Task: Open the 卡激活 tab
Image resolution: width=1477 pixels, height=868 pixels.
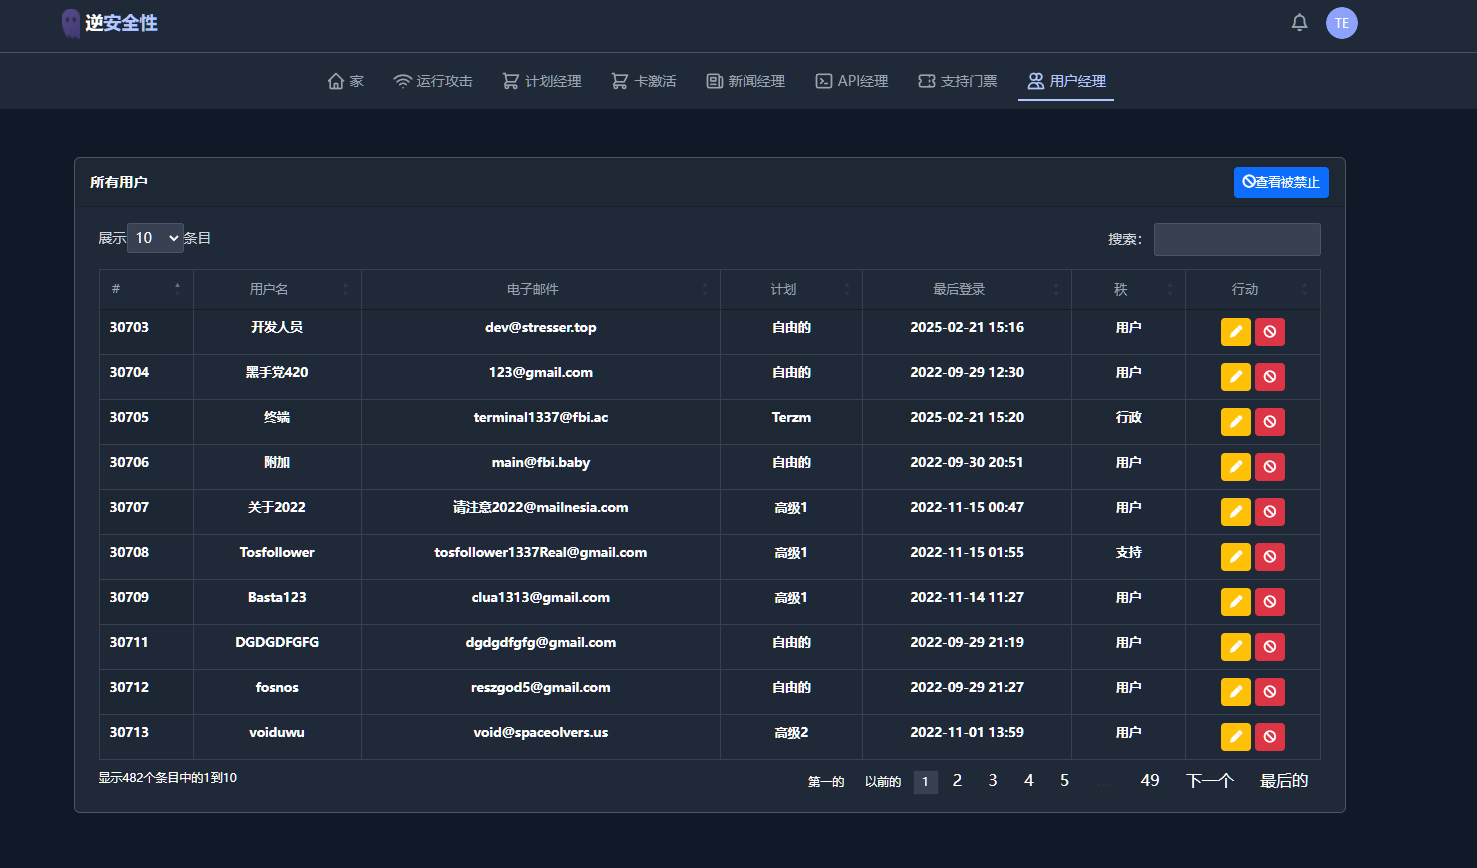Action: [x=644, y=81]
